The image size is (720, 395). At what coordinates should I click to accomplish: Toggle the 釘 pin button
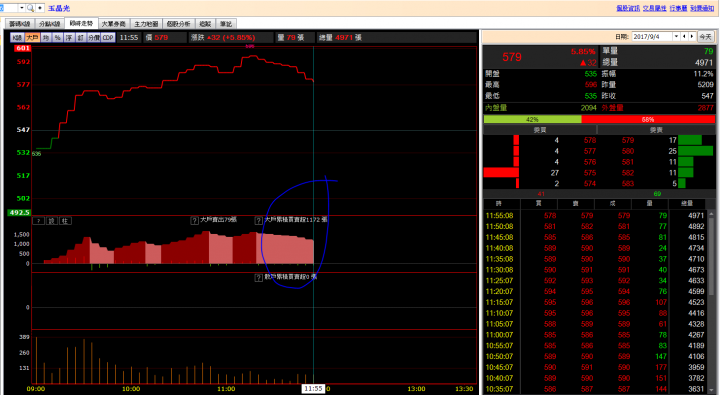click(80, 38)
